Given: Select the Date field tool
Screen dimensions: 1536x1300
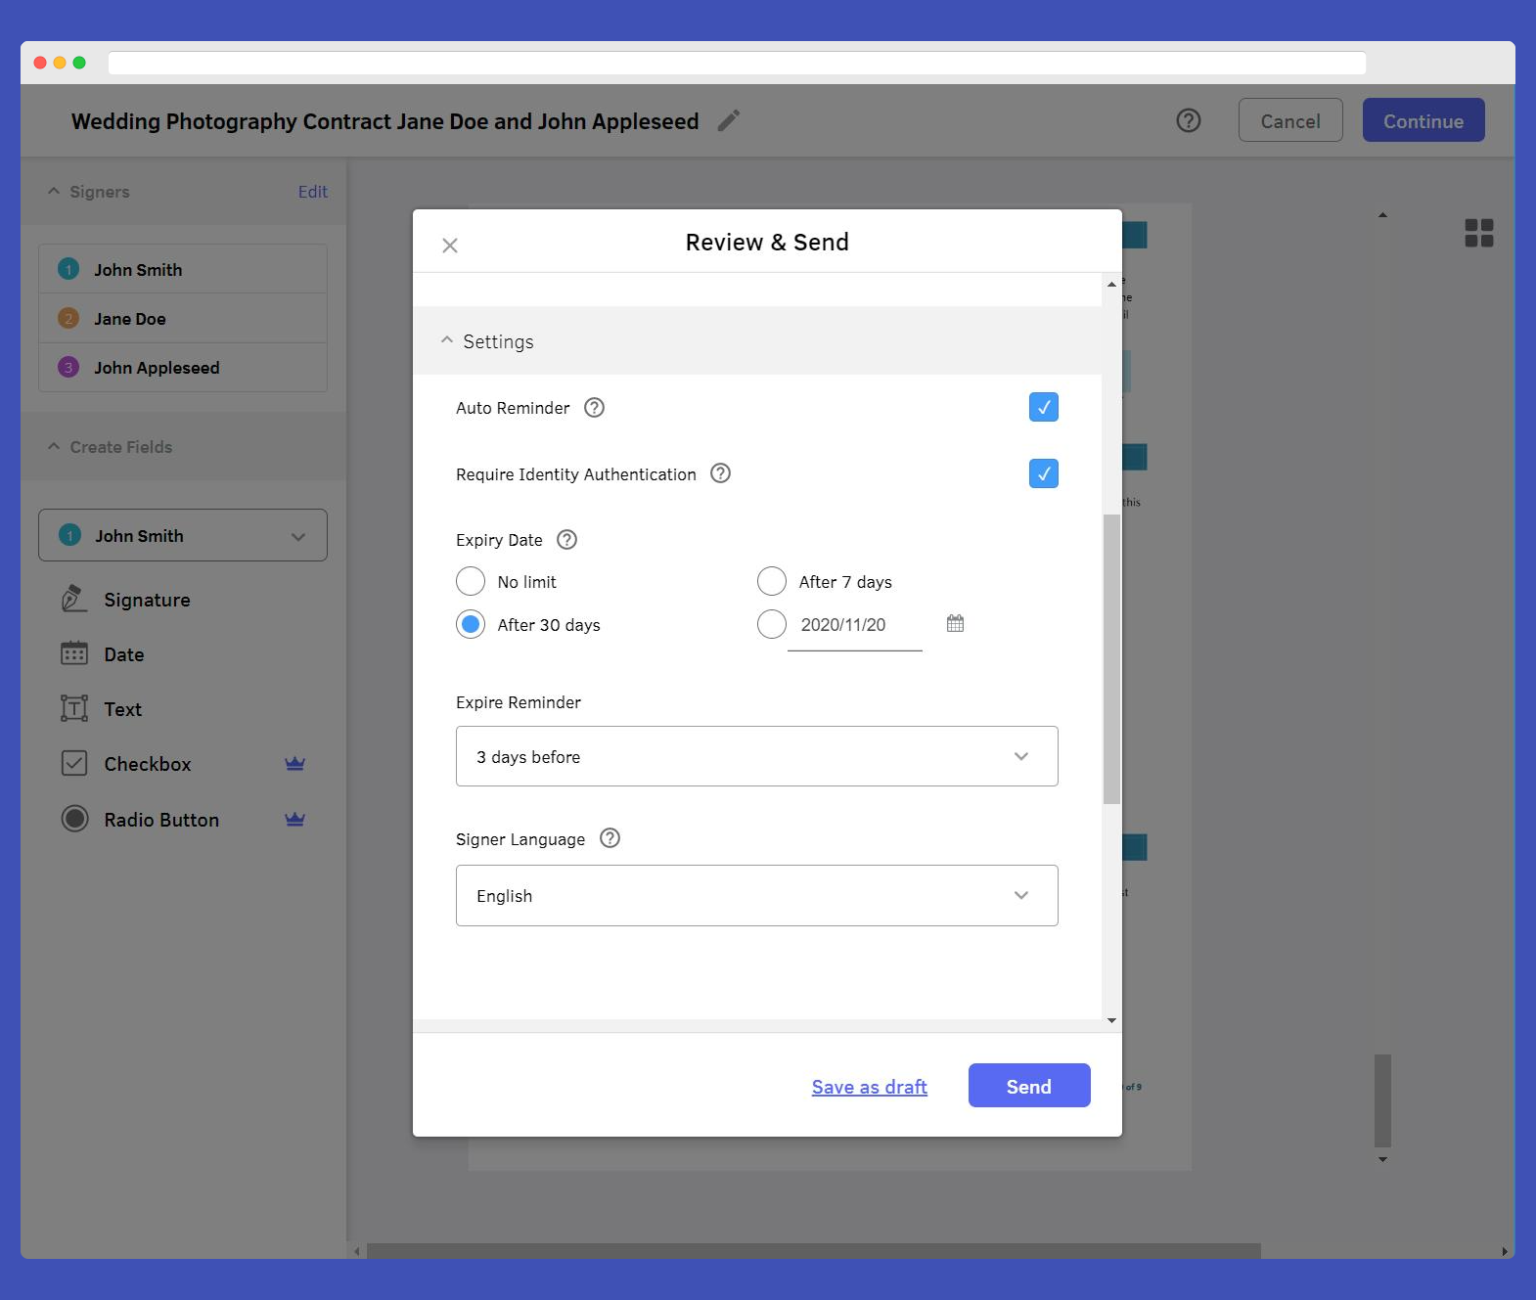Looking at the screenshot, I should click(x=123, y=654).
